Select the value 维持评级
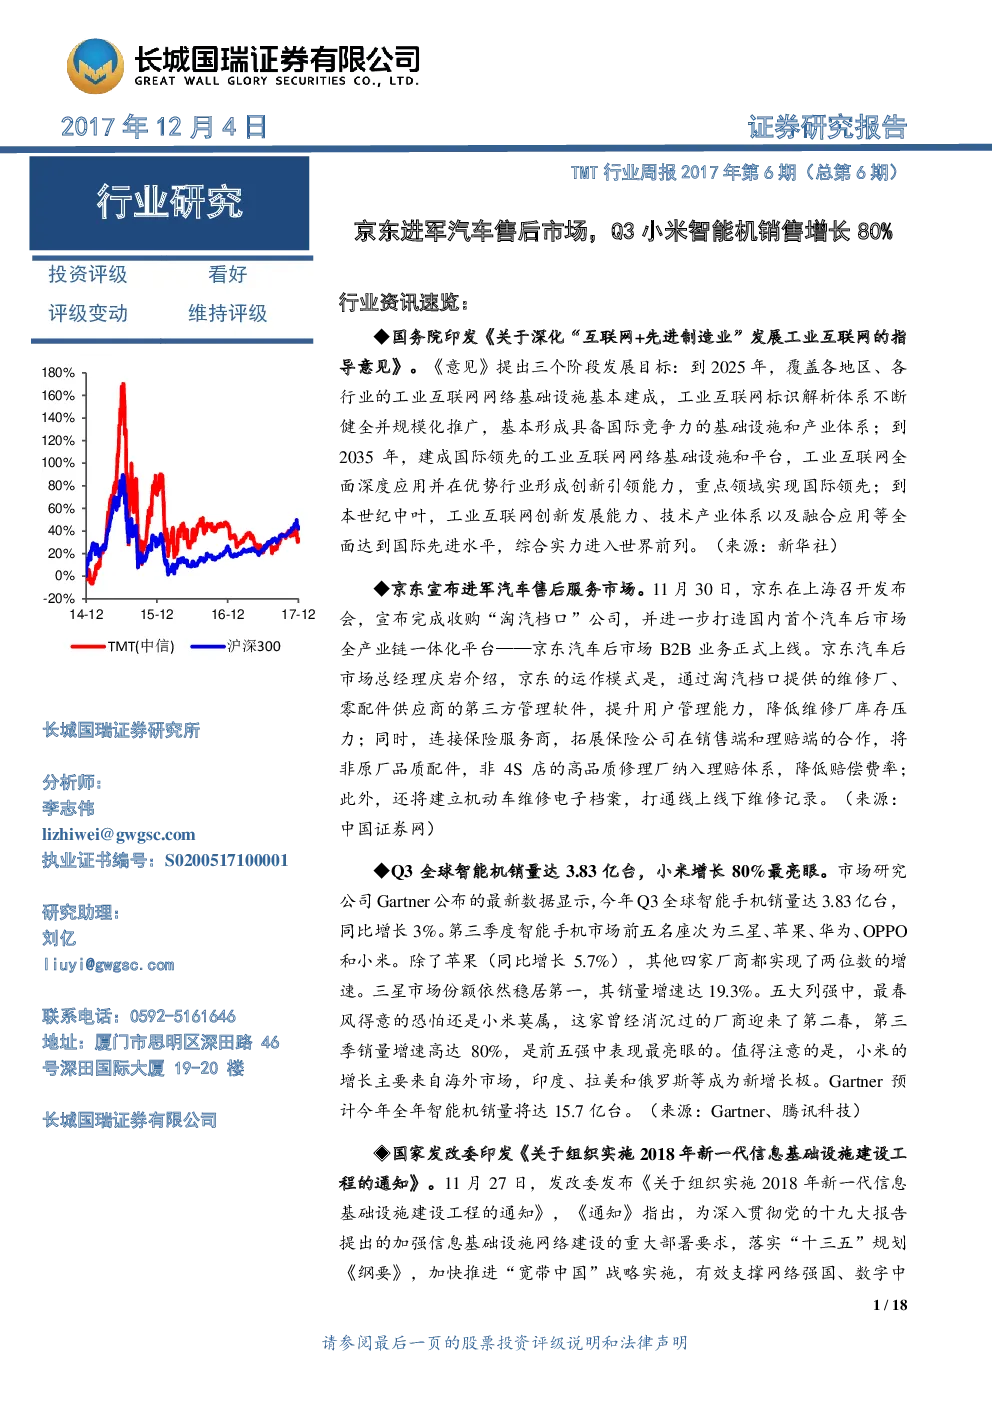 pyautogui.click(x=228, y=313)
